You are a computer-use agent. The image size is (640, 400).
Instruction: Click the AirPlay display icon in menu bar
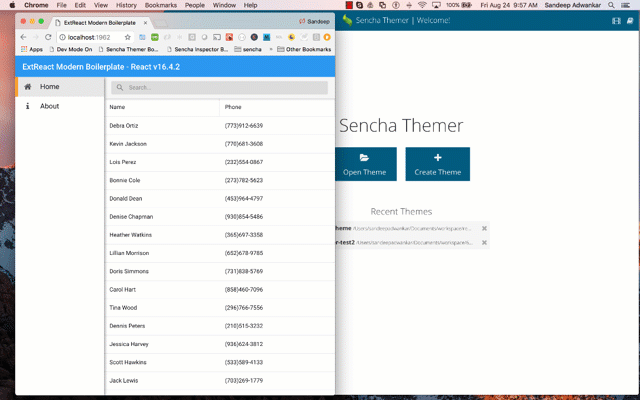436,5
